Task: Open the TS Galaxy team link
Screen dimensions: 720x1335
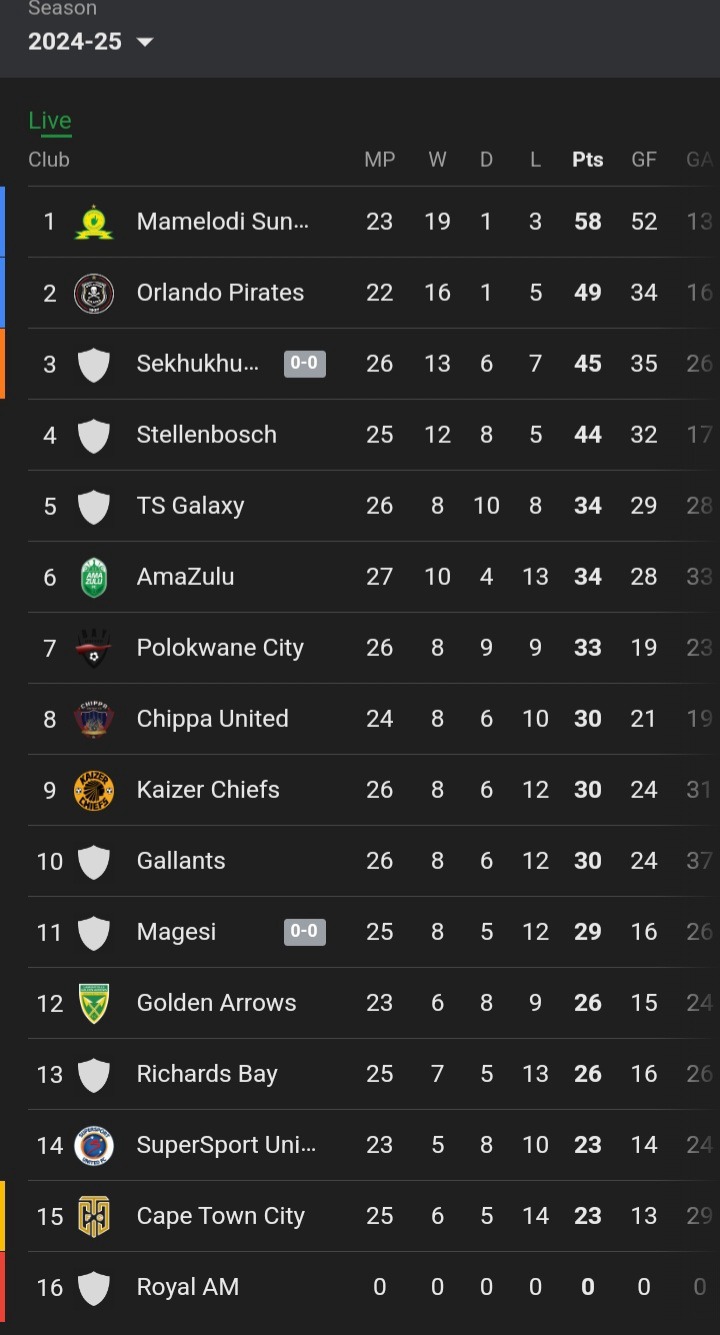Action: pyautogui.click(x=190, y=506)
